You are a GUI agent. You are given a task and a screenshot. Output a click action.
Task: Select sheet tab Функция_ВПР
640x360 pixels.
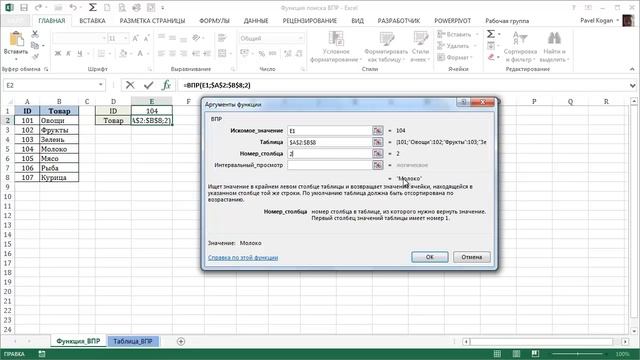78,341
